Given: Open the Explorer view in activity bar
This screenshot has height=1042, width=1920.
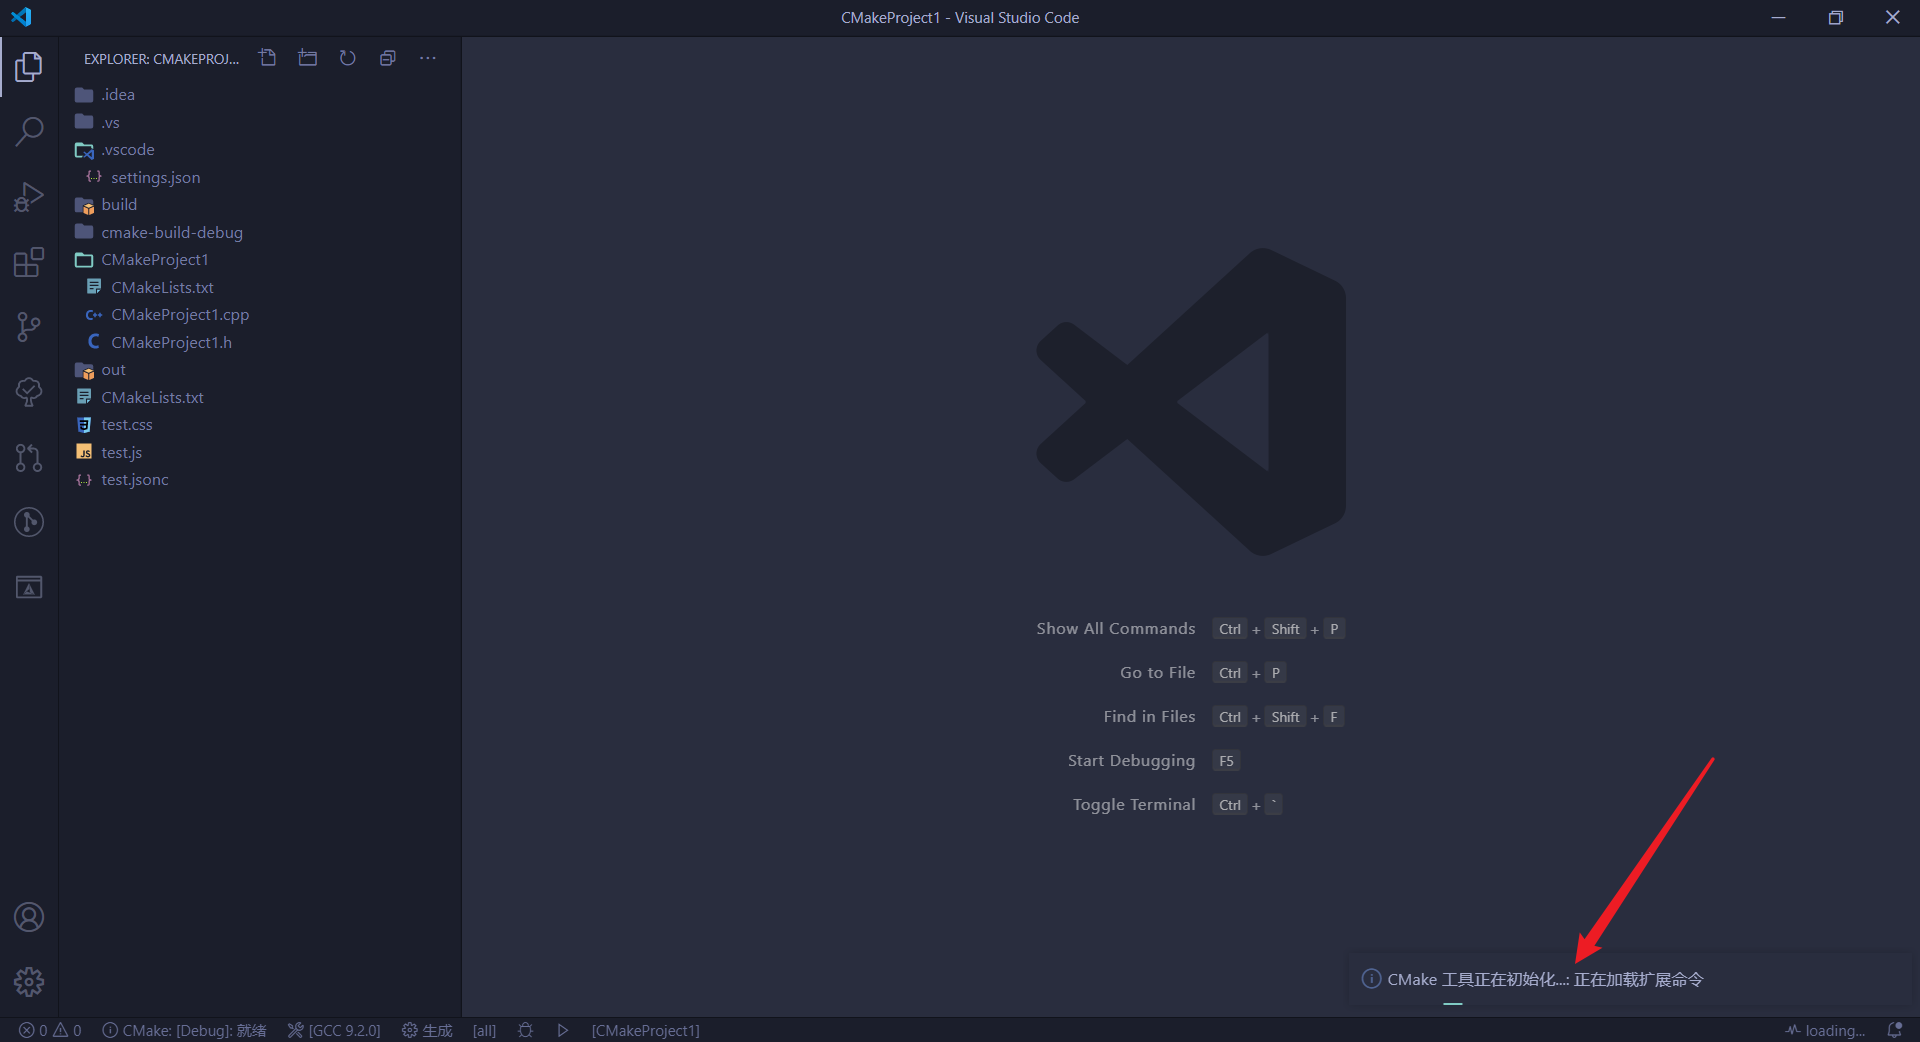Looking at the screenshot, I should point(29,67).
